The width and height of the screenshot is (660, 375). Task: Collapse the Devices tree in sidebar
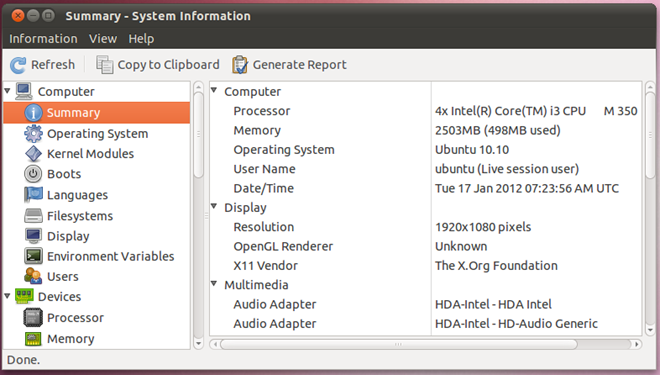tap(7, 296)
